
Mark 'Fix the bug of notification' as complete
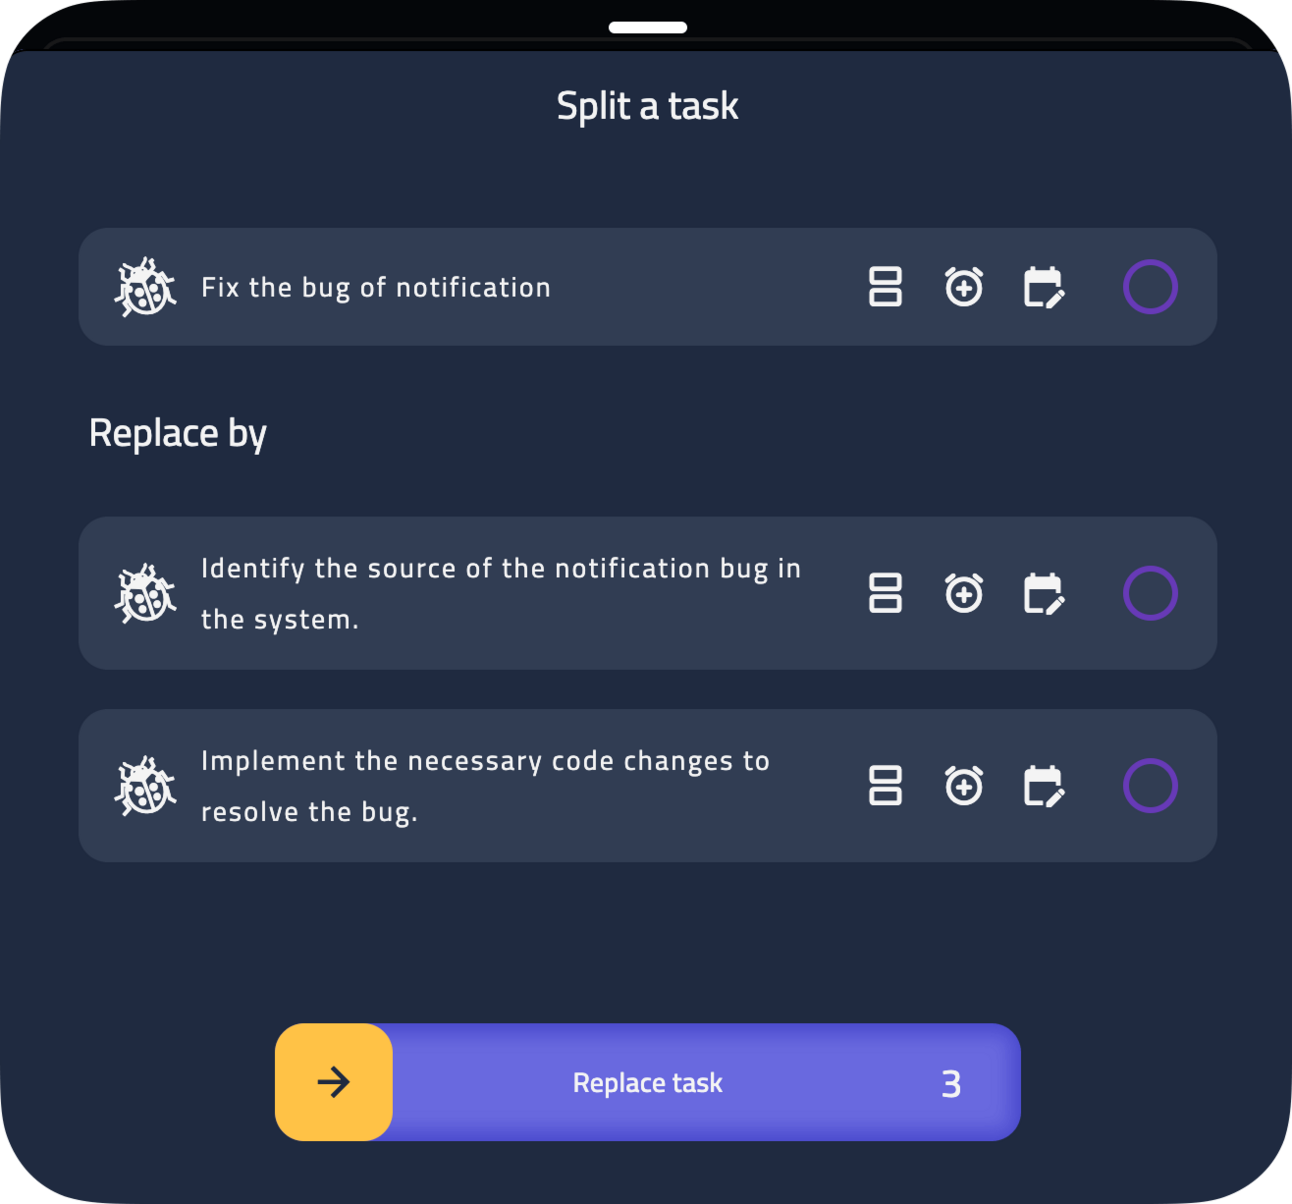click(x=1149, y=287)
